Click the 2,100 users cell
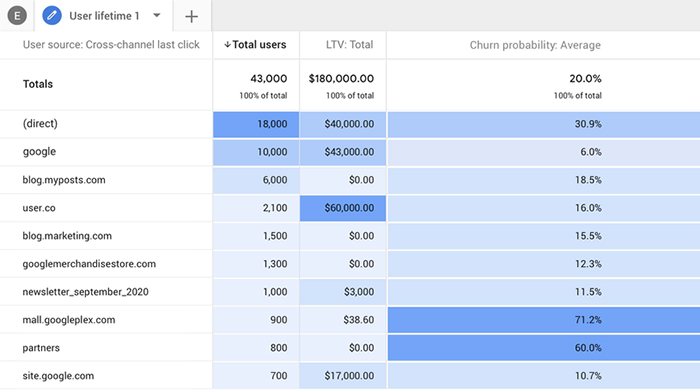Viewport: 700px width, 390px height. pyautogui.click(x=256, y=208)
